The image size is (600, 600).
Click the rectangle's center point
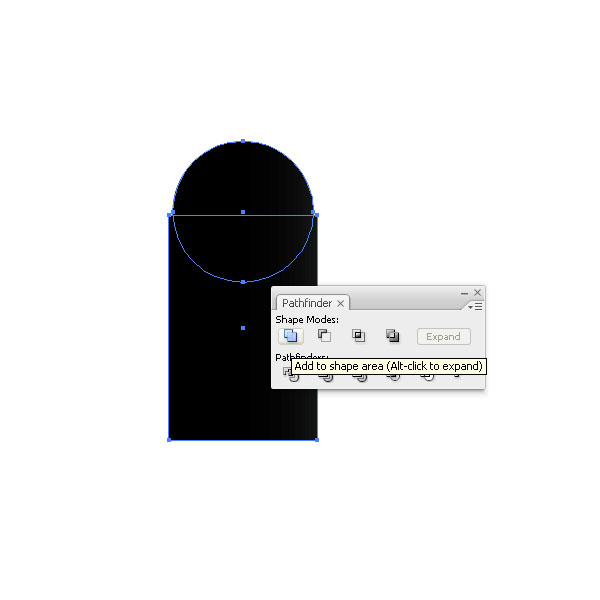pyautogui.click(x=243, y=328)
